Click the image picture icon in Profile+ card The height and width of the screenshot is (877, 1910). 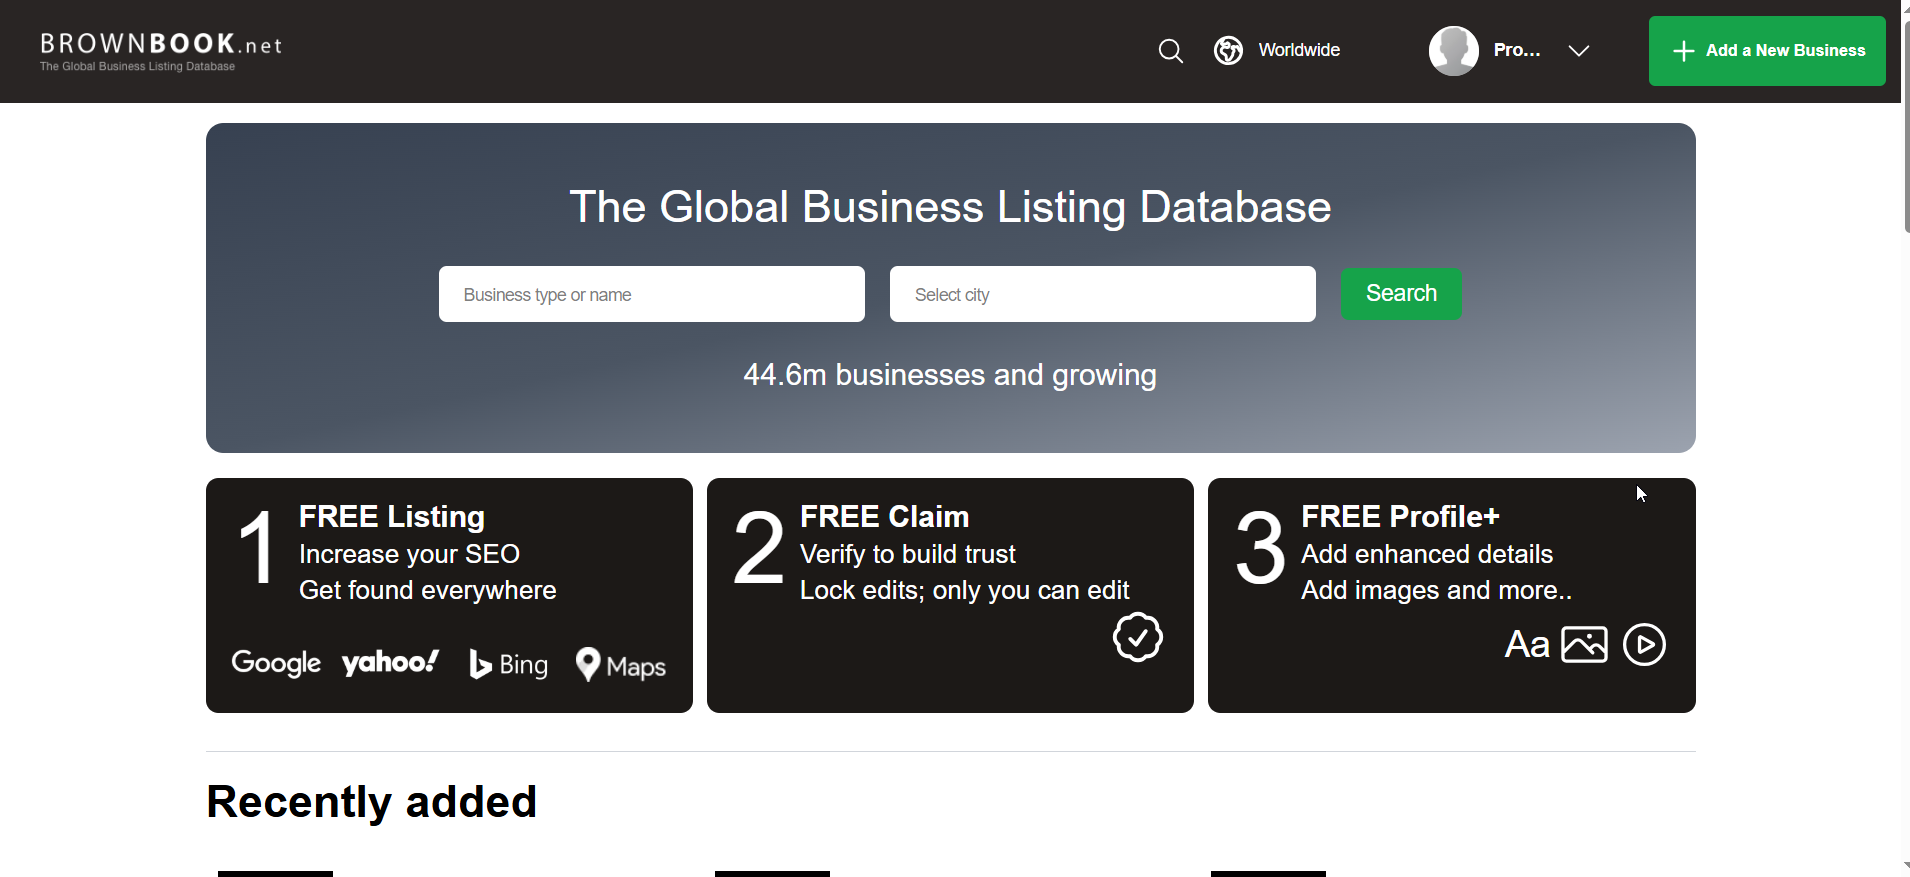1584,645
